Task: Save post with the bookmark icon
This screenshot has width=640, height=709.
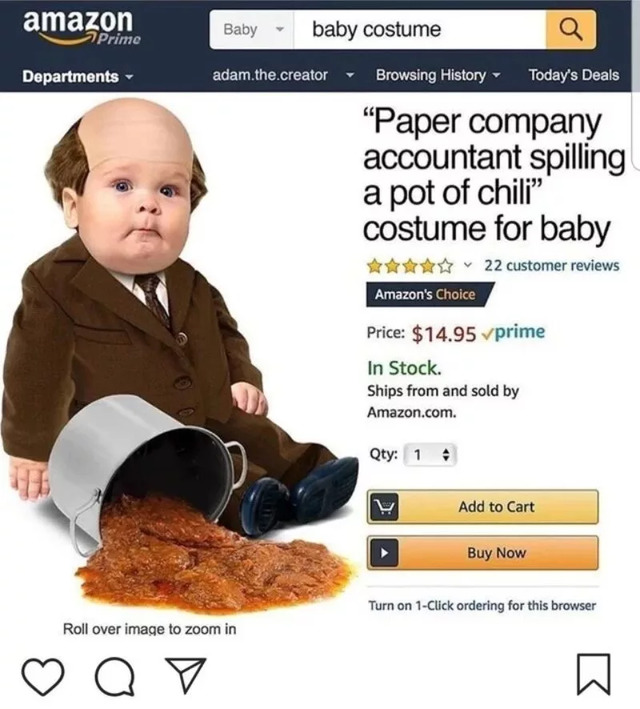Action: point(593,674)
